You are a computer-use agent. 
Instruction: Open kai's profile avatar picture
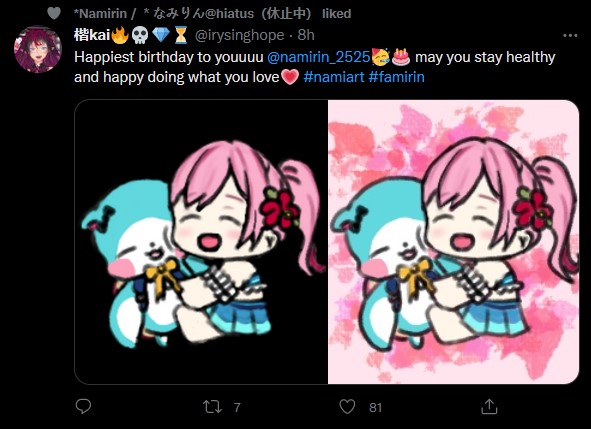point(38,49)
